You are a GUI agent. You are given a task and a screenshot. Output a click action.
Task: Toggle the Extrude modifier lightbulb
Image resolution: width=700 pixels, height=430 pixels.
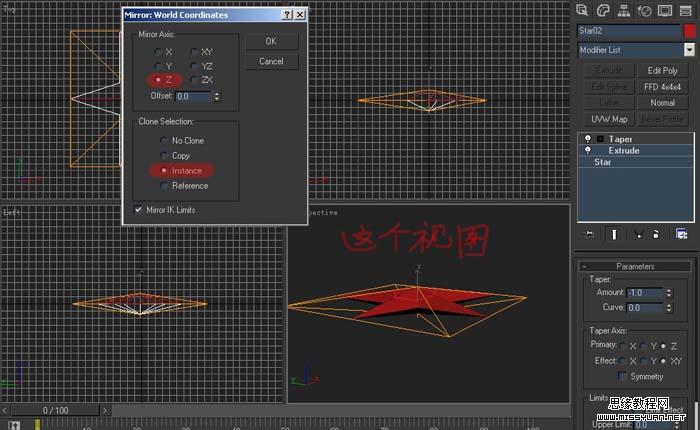(x=588, y=150)
